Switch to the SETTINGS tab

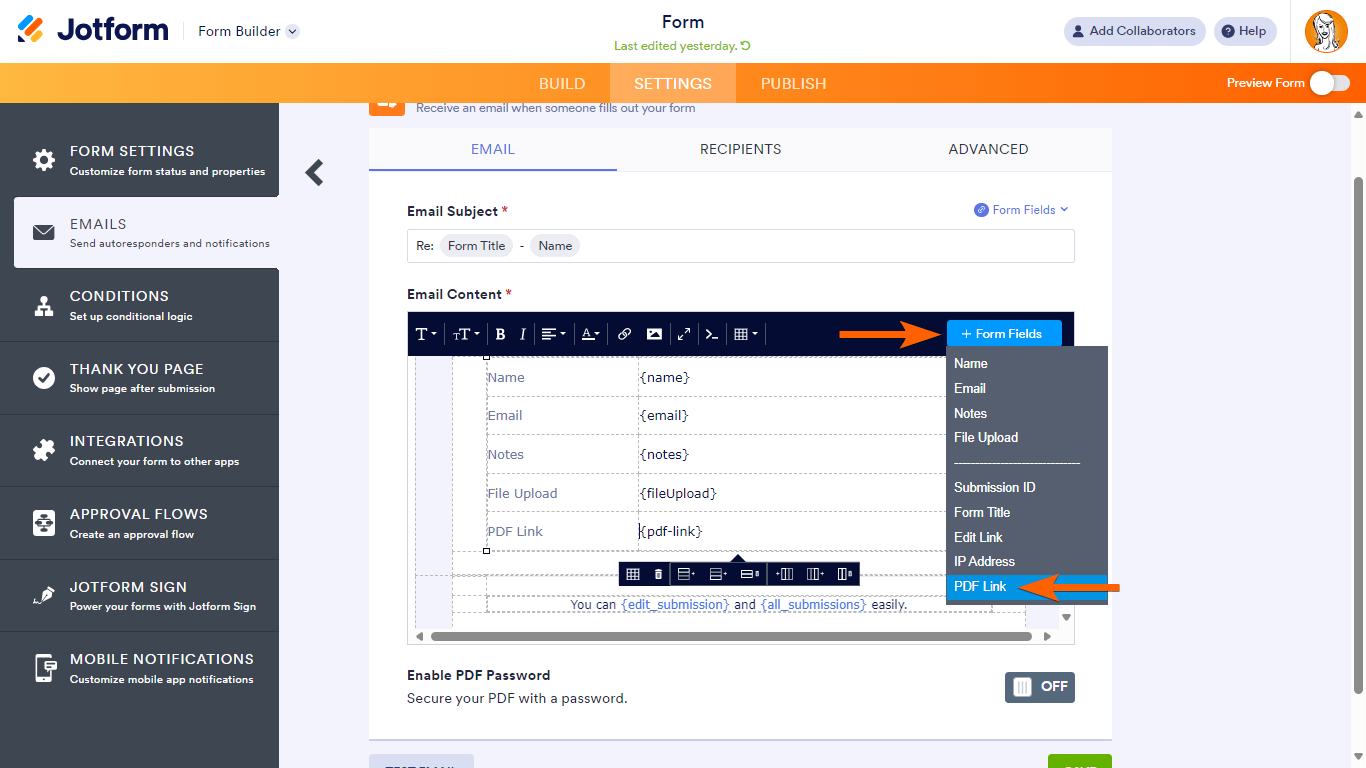click(x=673, y=84)
